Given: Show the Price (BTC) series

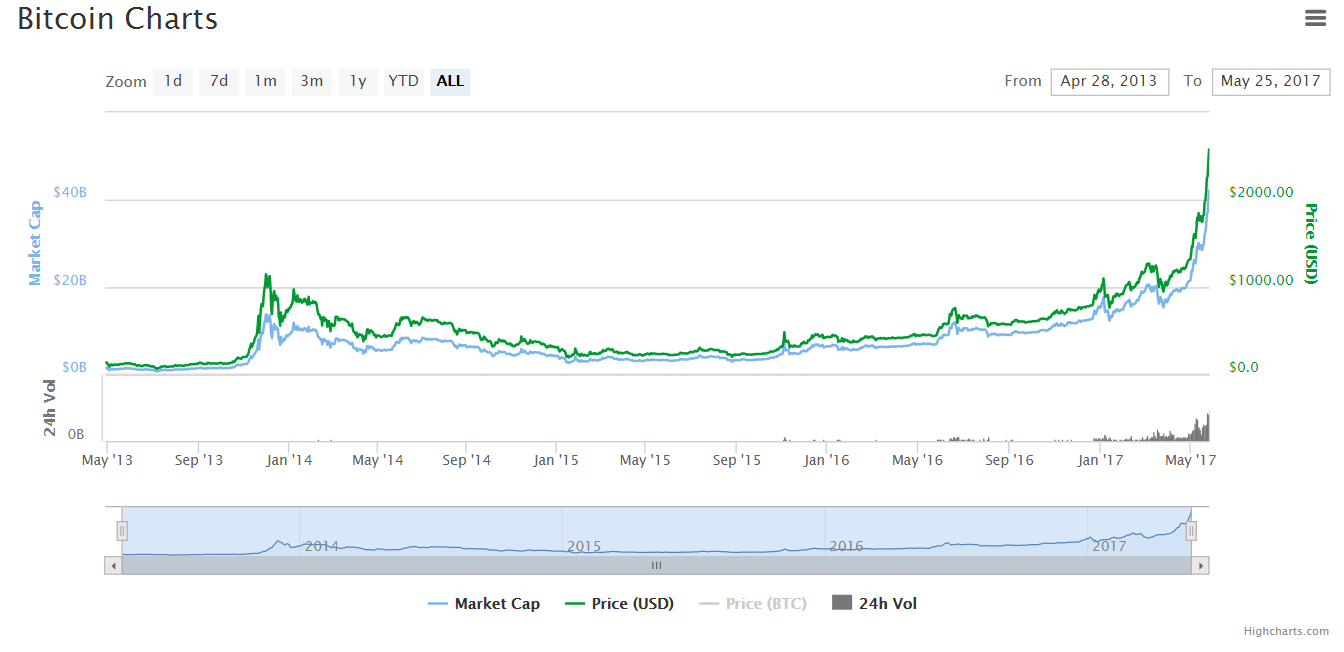Looking at the screenshot, I should (x=753, y=603).
